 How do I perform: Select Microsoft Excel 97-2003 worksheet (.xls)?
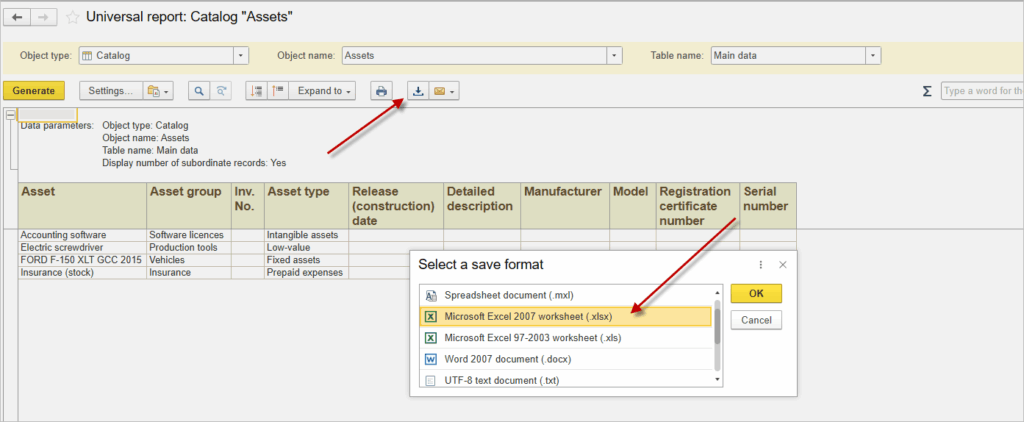pos(566,338)
